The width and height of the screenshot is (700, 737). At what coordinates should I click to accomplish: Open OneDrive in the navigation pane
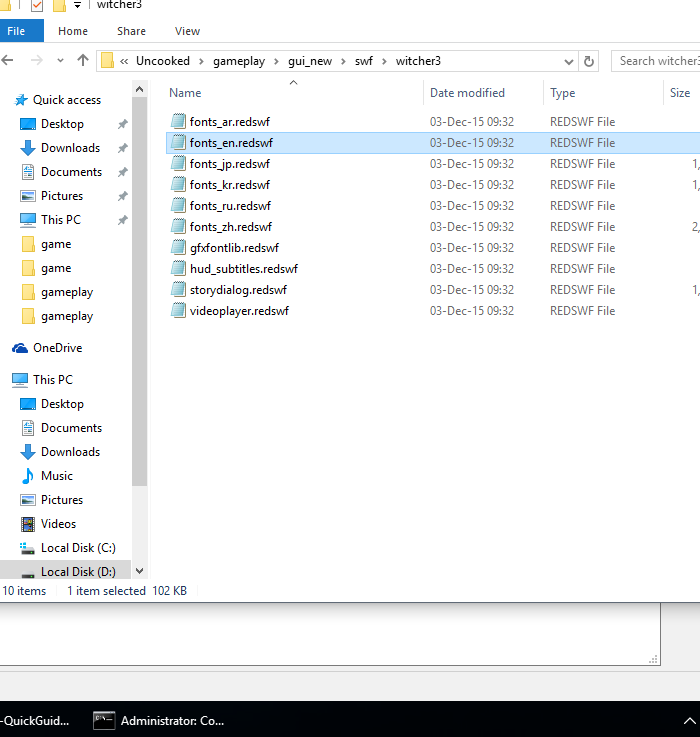[57, 348]
